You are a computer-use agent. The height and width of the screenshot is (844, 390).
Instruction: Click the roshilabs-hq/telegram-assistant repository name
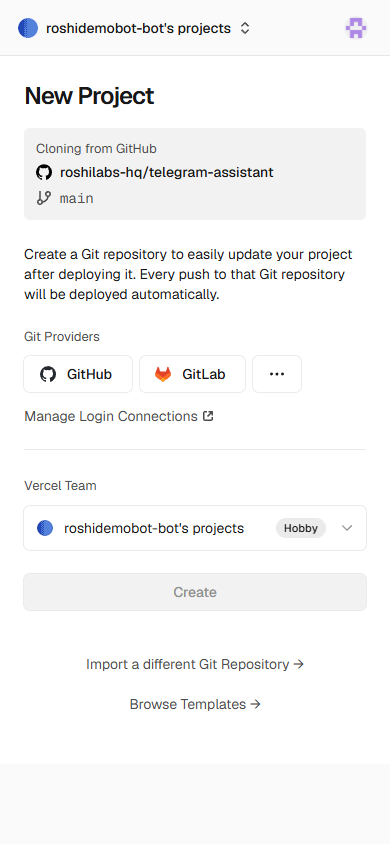click(167, 173)
